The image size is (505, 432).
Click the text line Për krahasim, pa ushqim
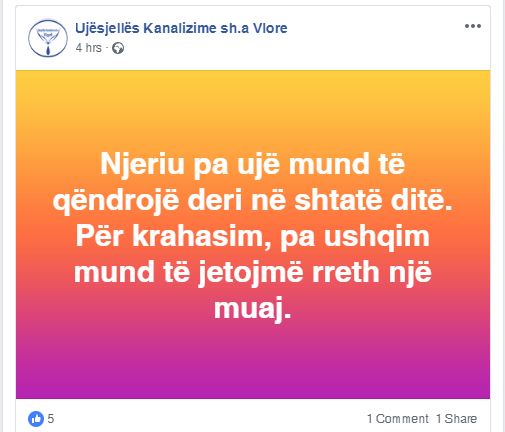253,236
